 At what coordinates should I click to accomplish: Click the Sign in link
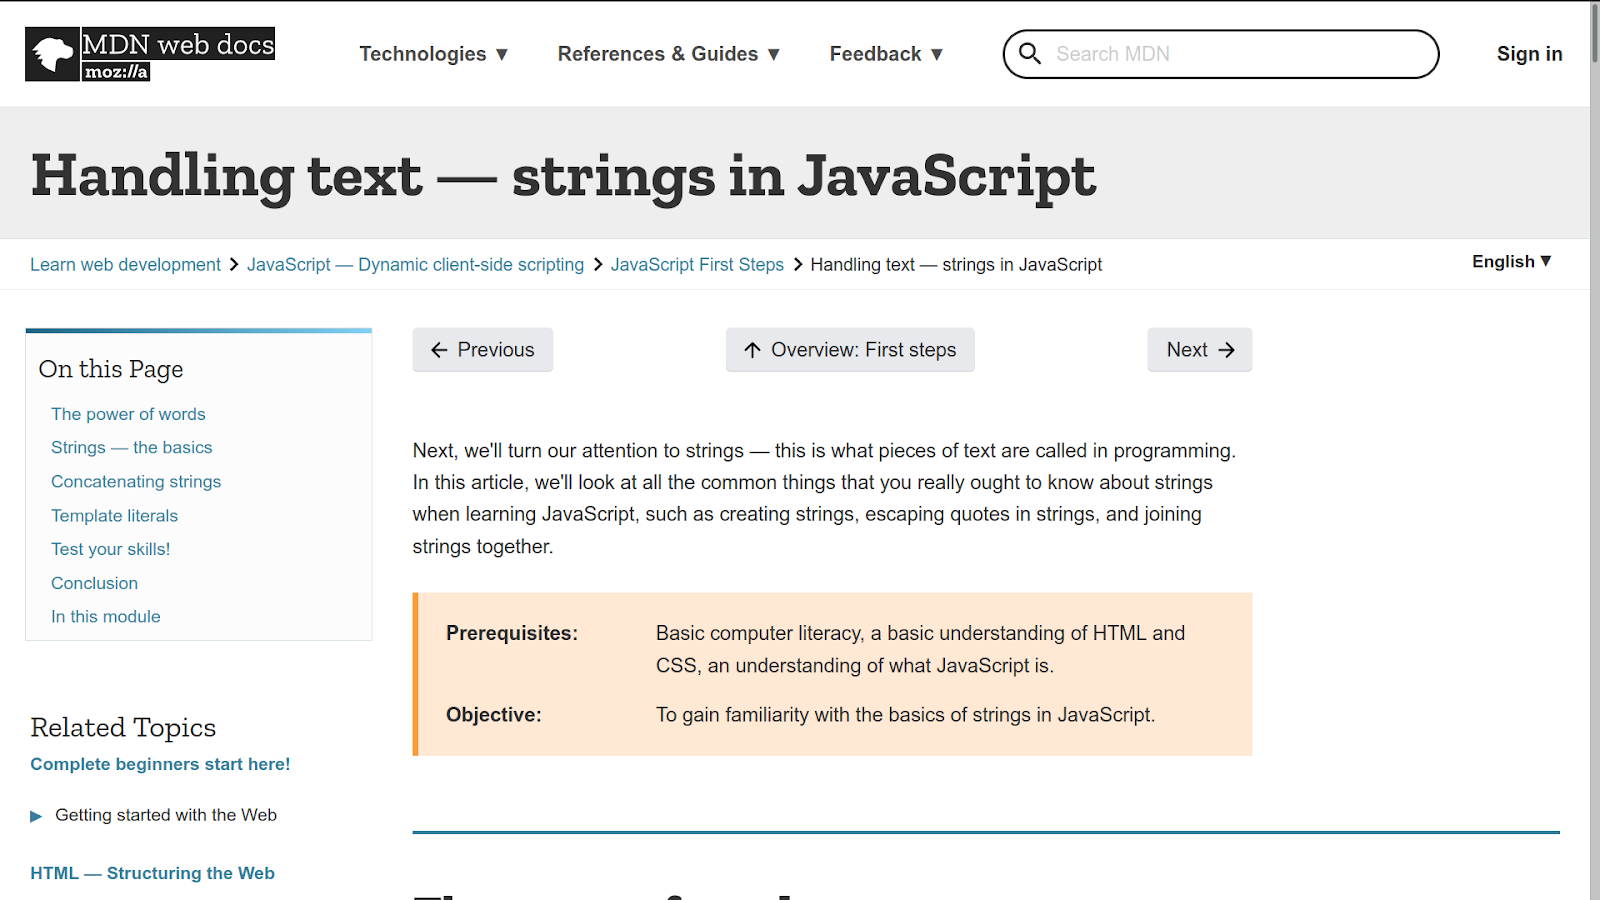(x=1529, y=54)
